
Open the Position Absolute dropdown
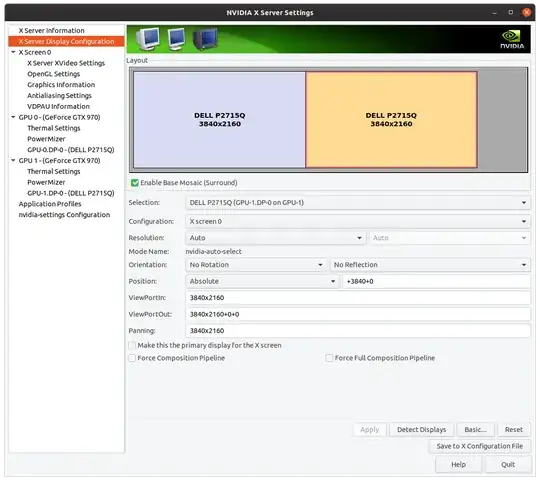pos(262,281)
